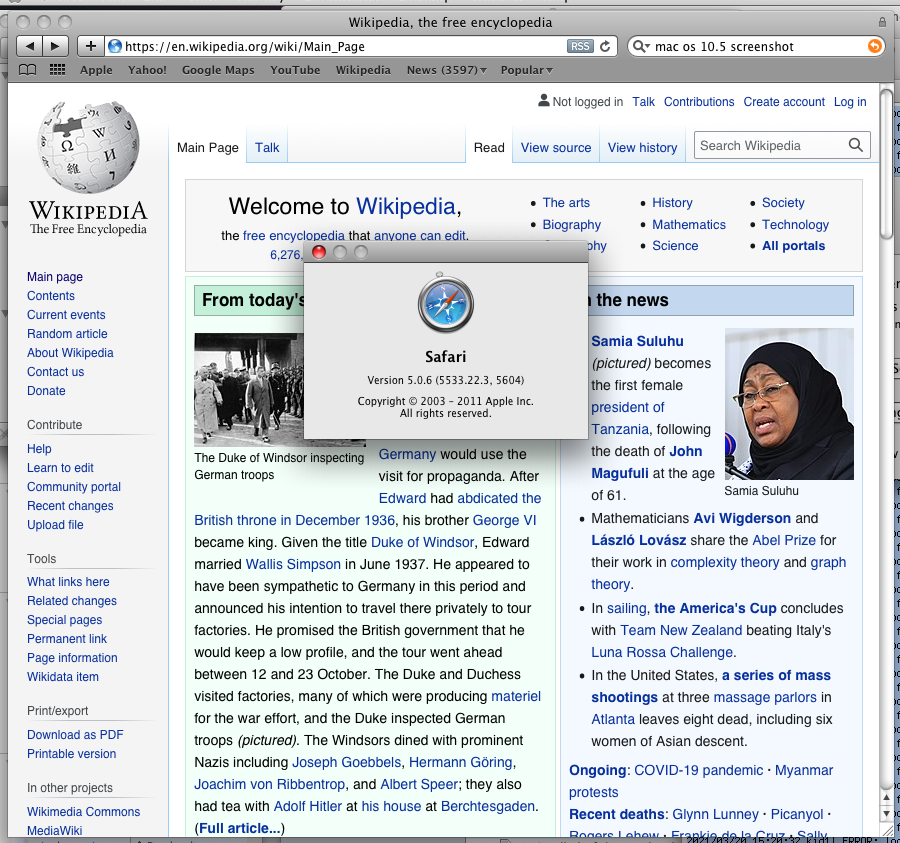900x843 pixels.
Task: Click the Wikipedia globe logo
Action: click(88, 147)
